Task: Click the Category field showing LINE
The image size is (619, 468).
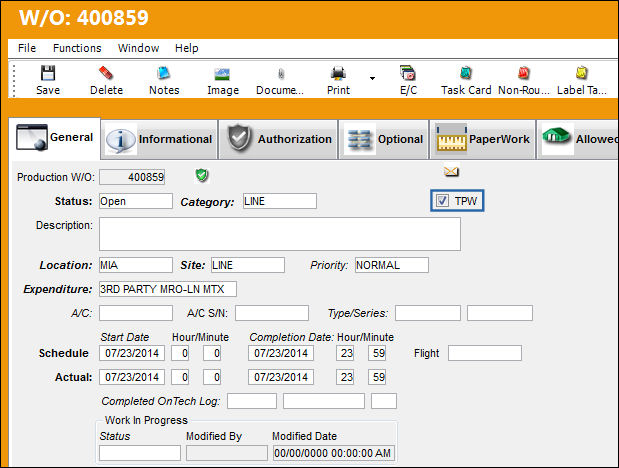Action: point(280,201)
